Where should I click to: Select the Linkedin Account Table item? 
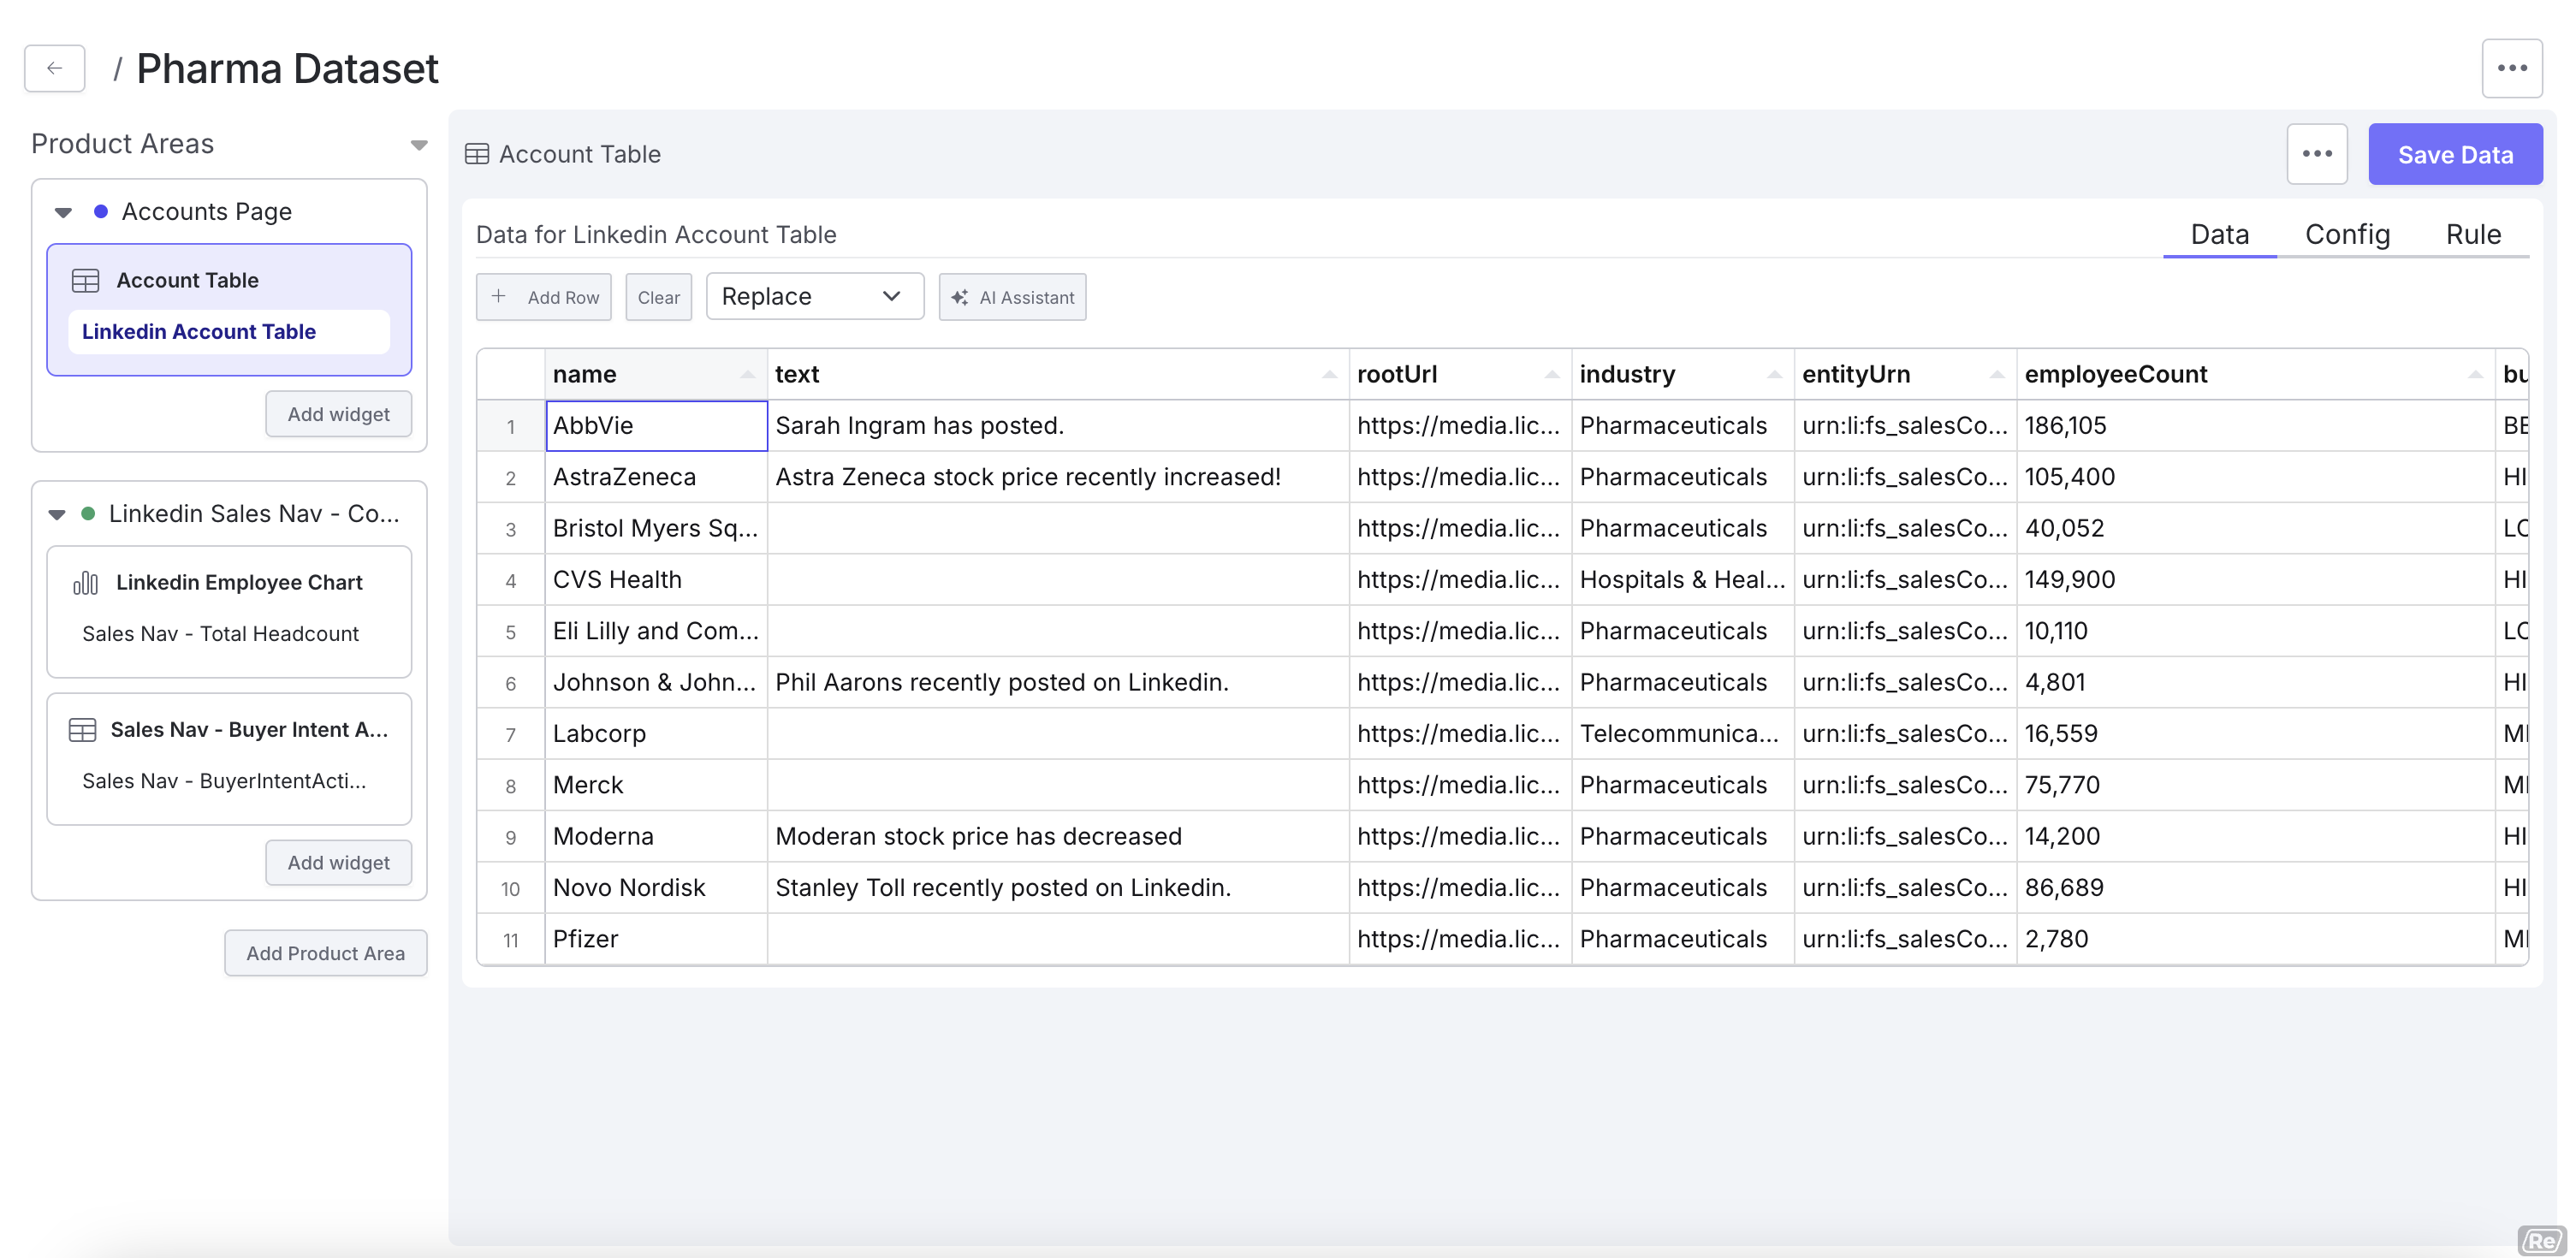(x=199, y=331)
